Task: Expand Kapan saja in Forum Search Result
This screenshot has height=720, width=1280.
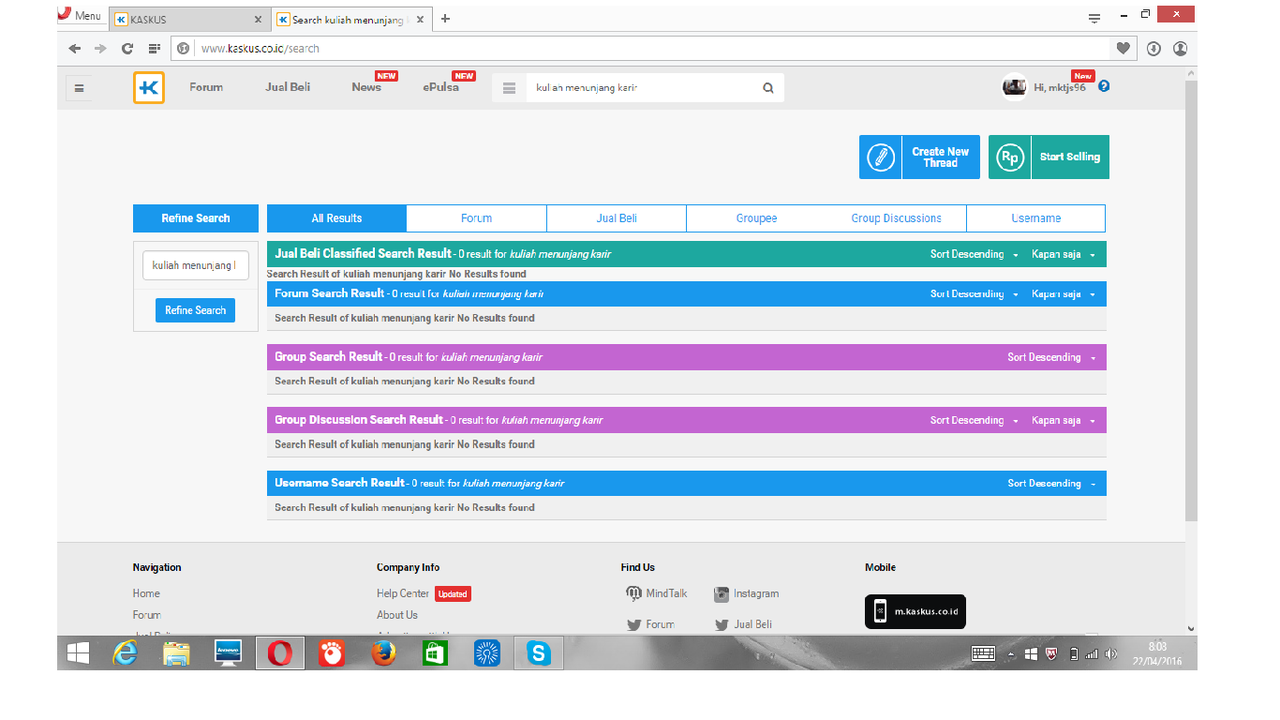Action: click(1063, 294)
